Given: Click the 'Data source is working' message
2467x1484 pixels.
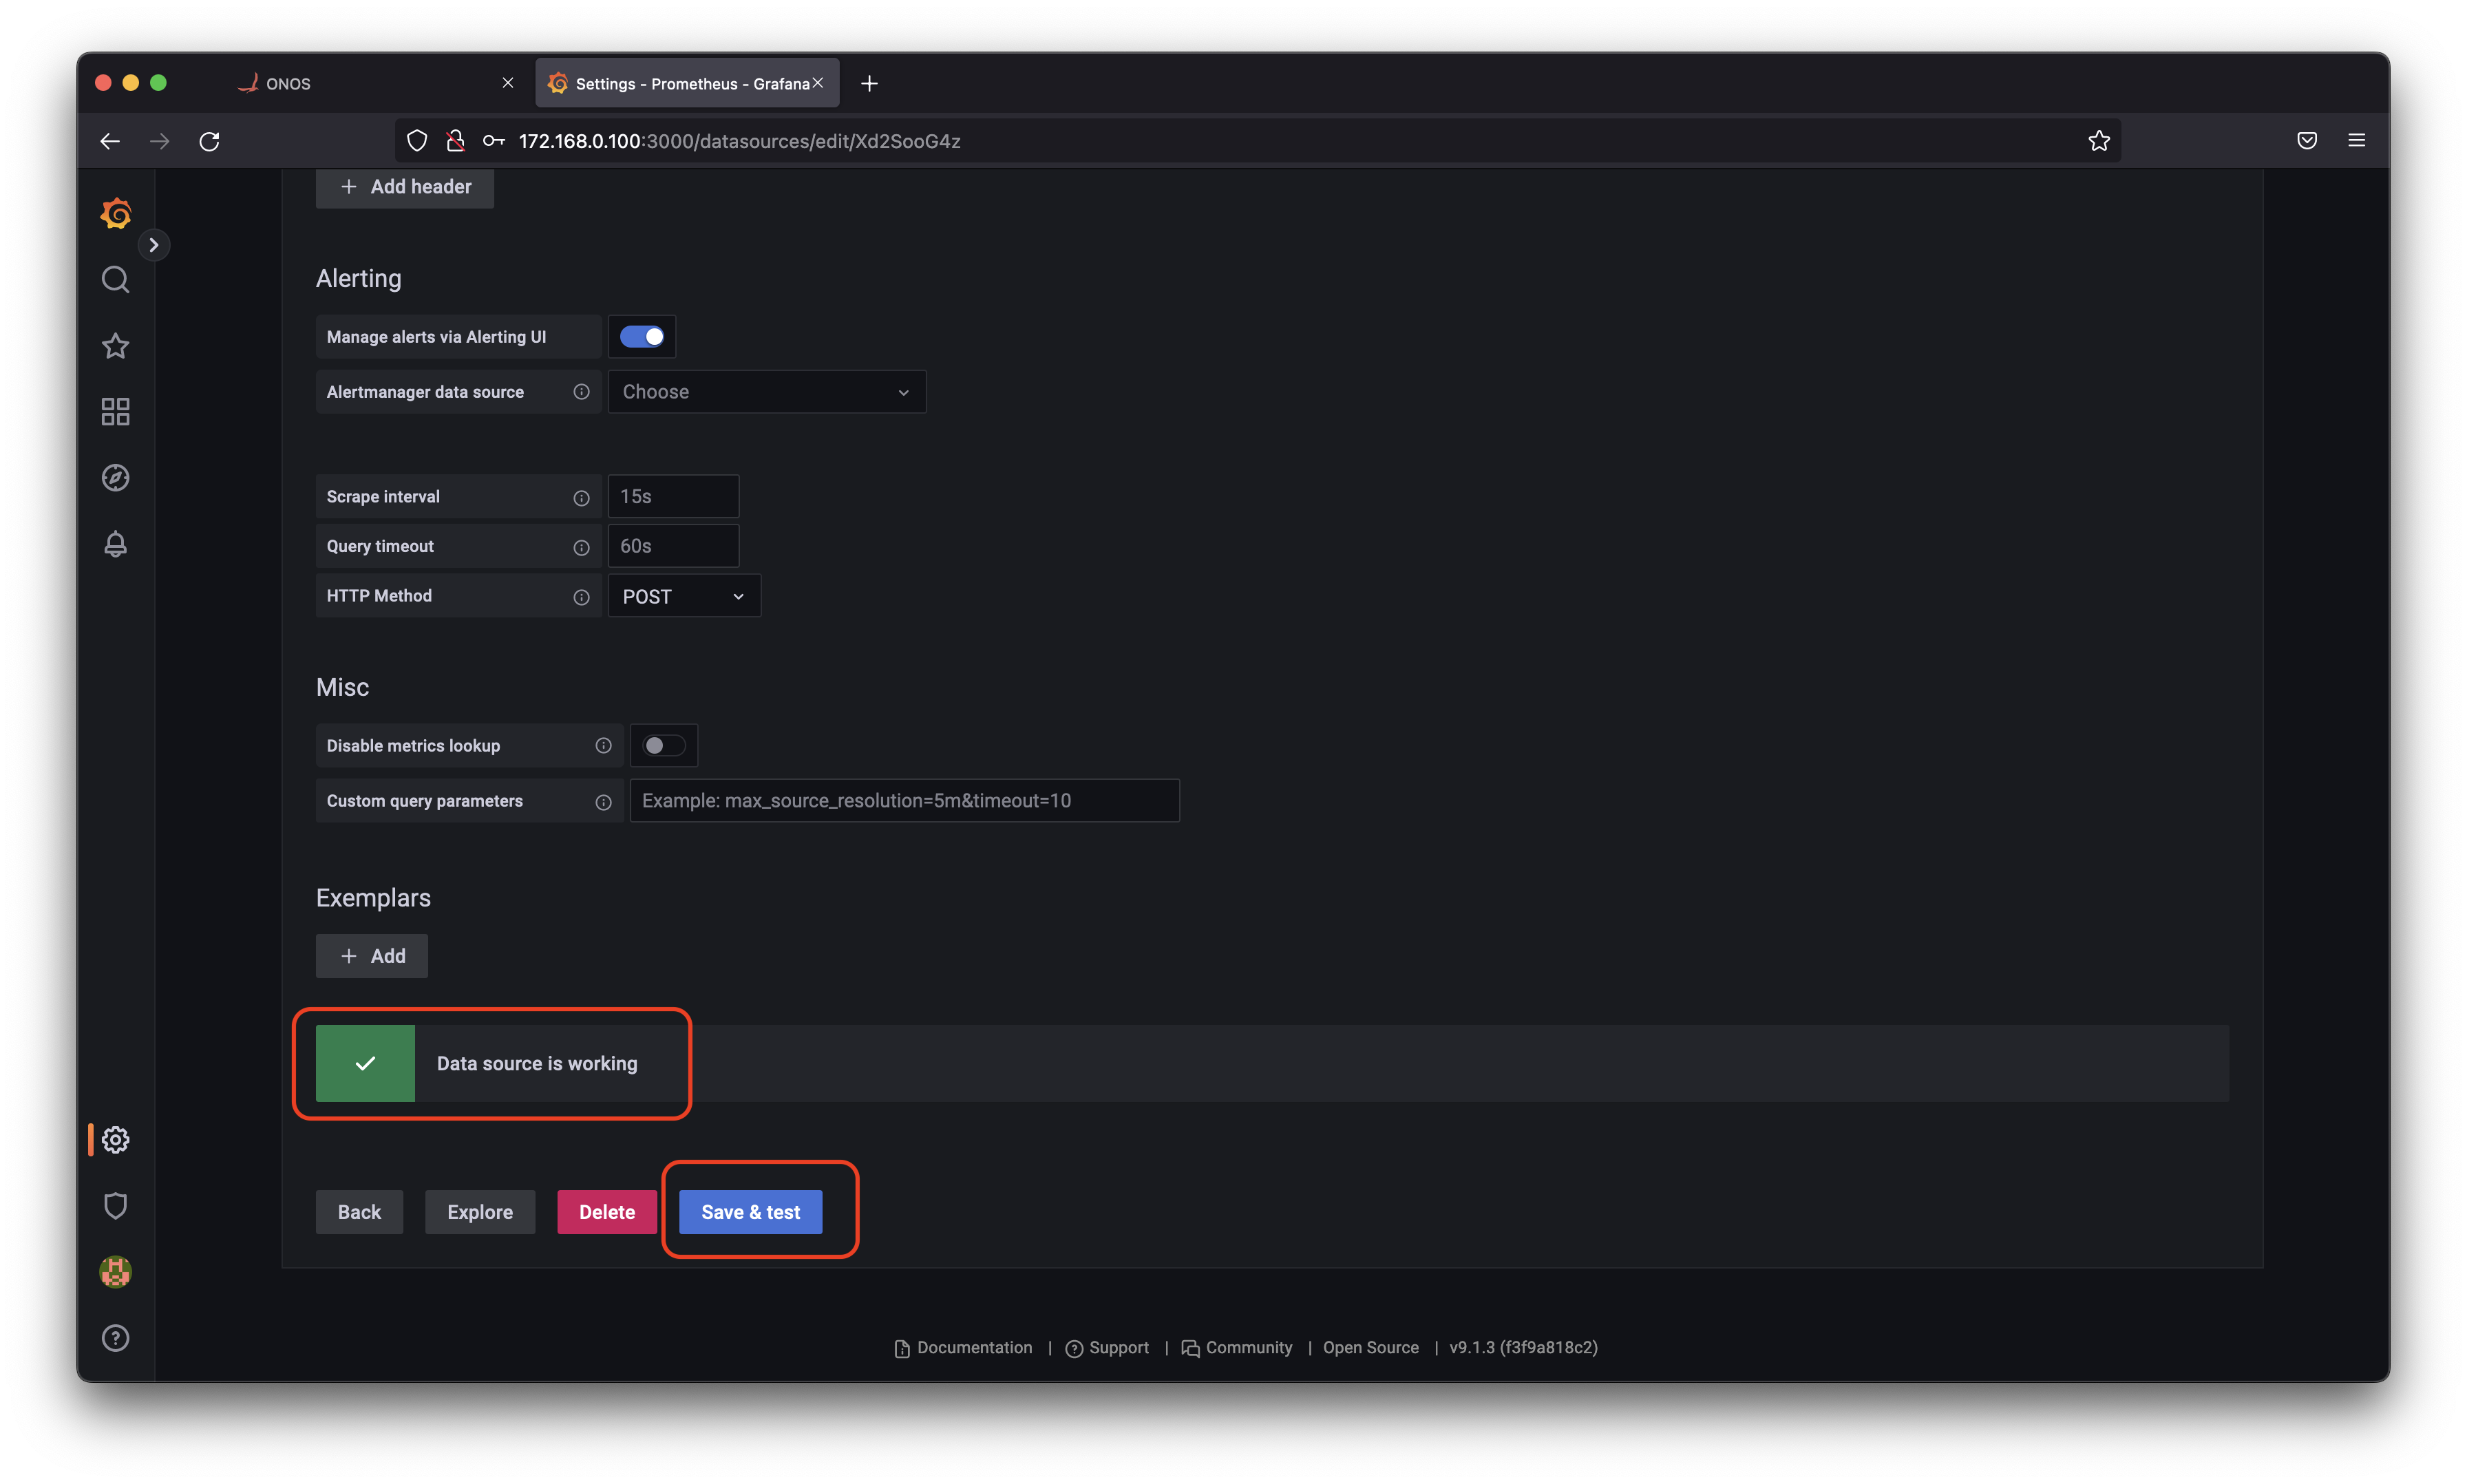Looking at the screenshot, I should [x=537, y=1064].
